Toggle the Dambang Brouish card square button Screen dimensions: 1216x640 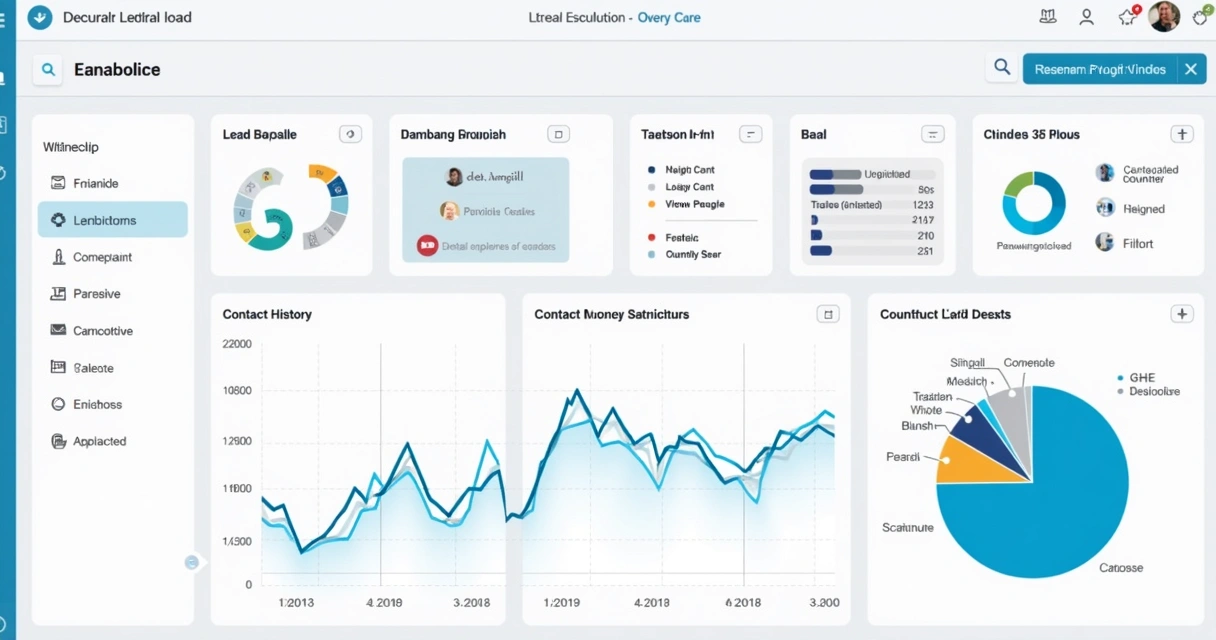559,134
